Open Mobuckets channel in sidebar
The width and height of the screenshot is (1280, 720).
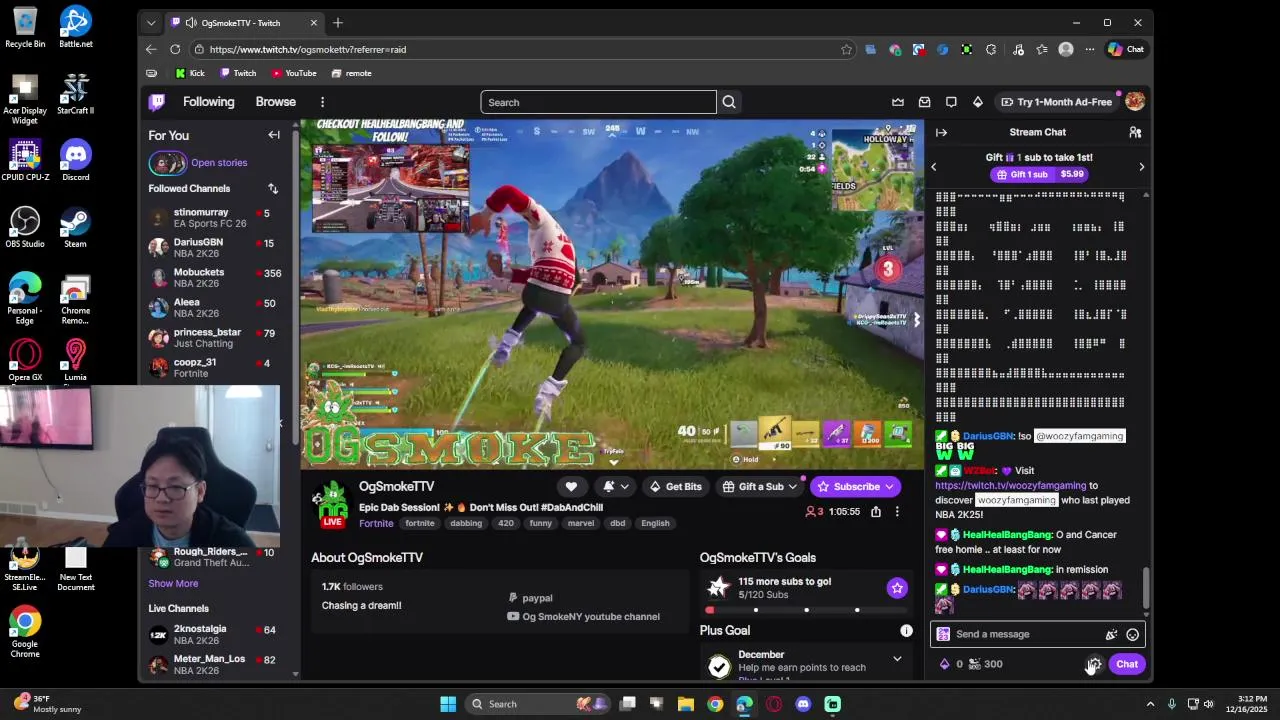pyautogui.click(x=214, y=278)
